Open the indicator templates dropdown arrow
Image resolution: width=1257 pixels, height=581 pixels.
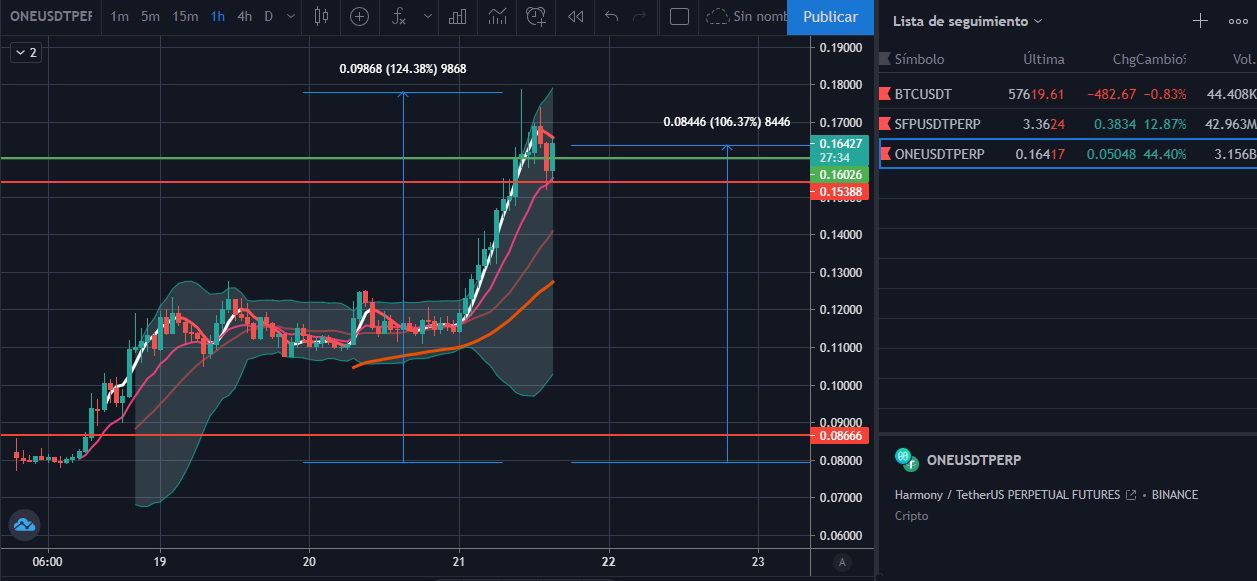pos(428,16)
